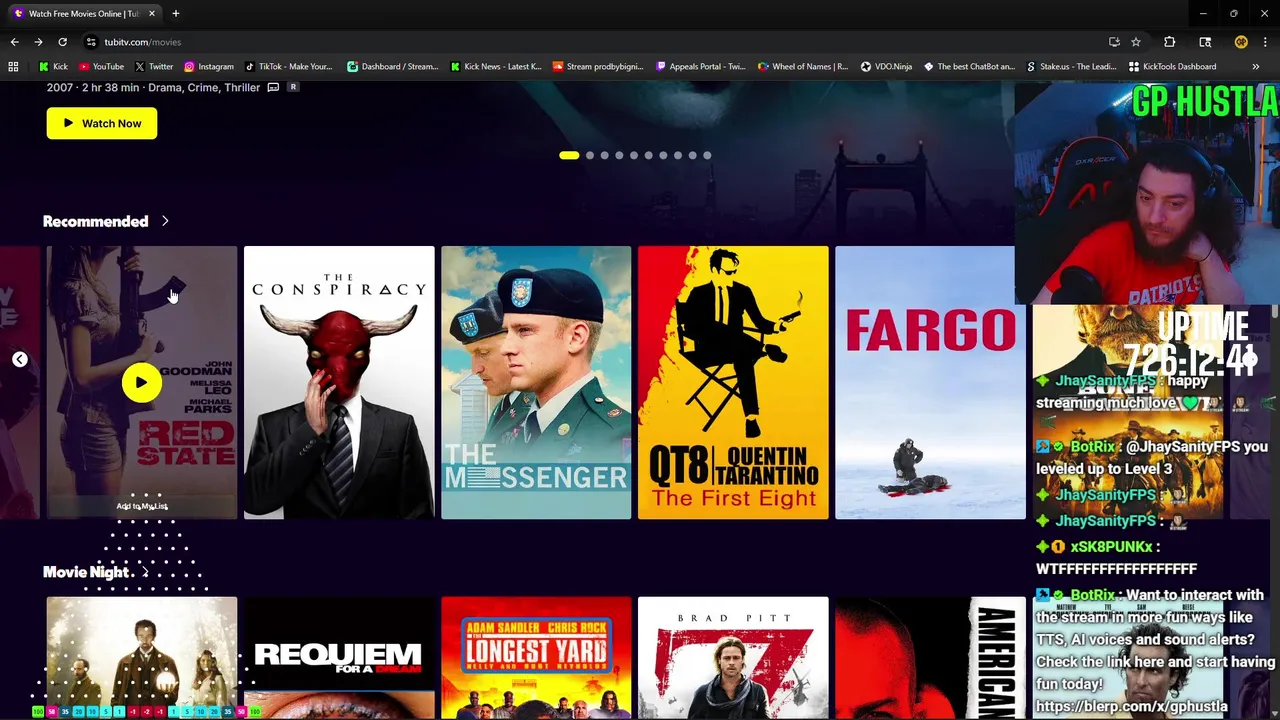Open the apps grid in bookmarks bar
The width and height of the screenshot is (1280, 720).
pyautogui.click(x=13, y=67)
